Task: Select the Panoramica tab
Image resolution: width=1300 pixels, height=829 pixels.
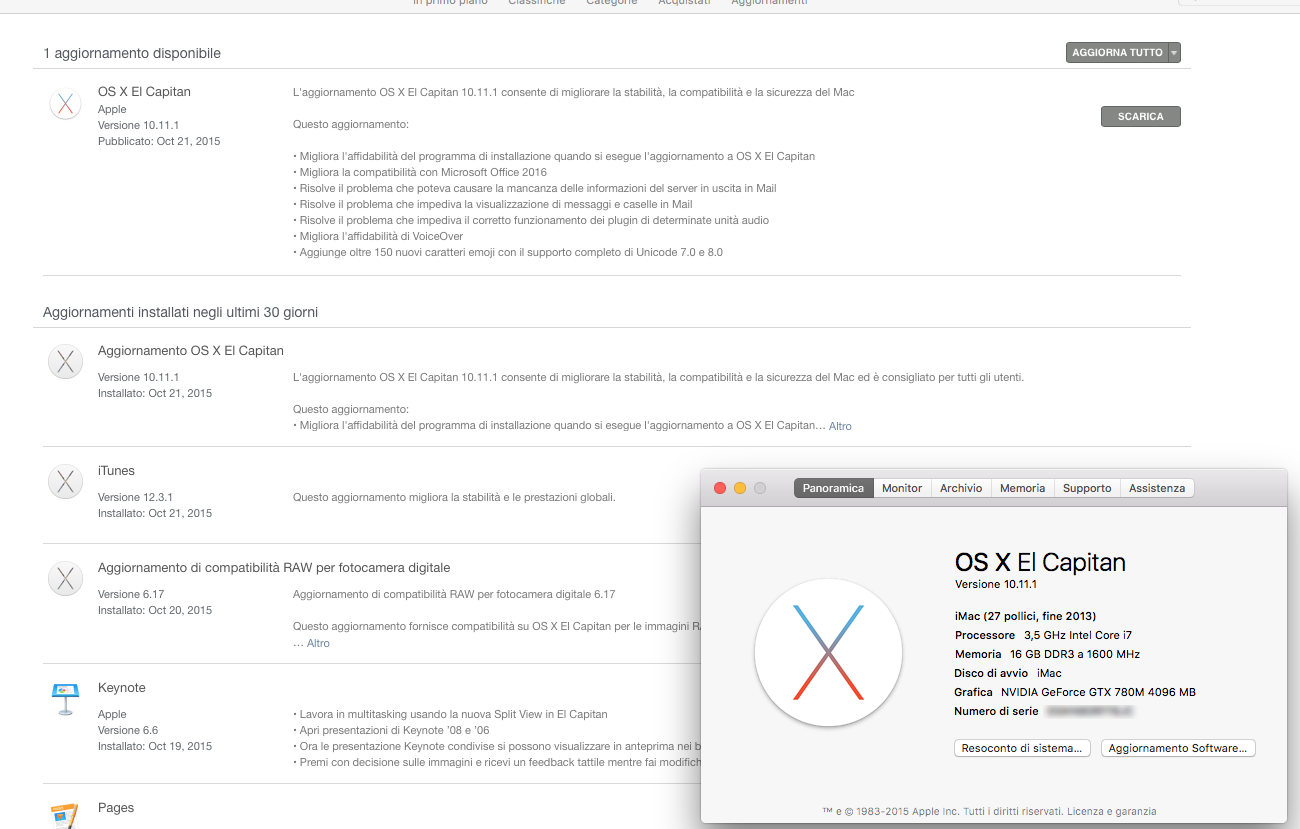Action: [833, 488]
